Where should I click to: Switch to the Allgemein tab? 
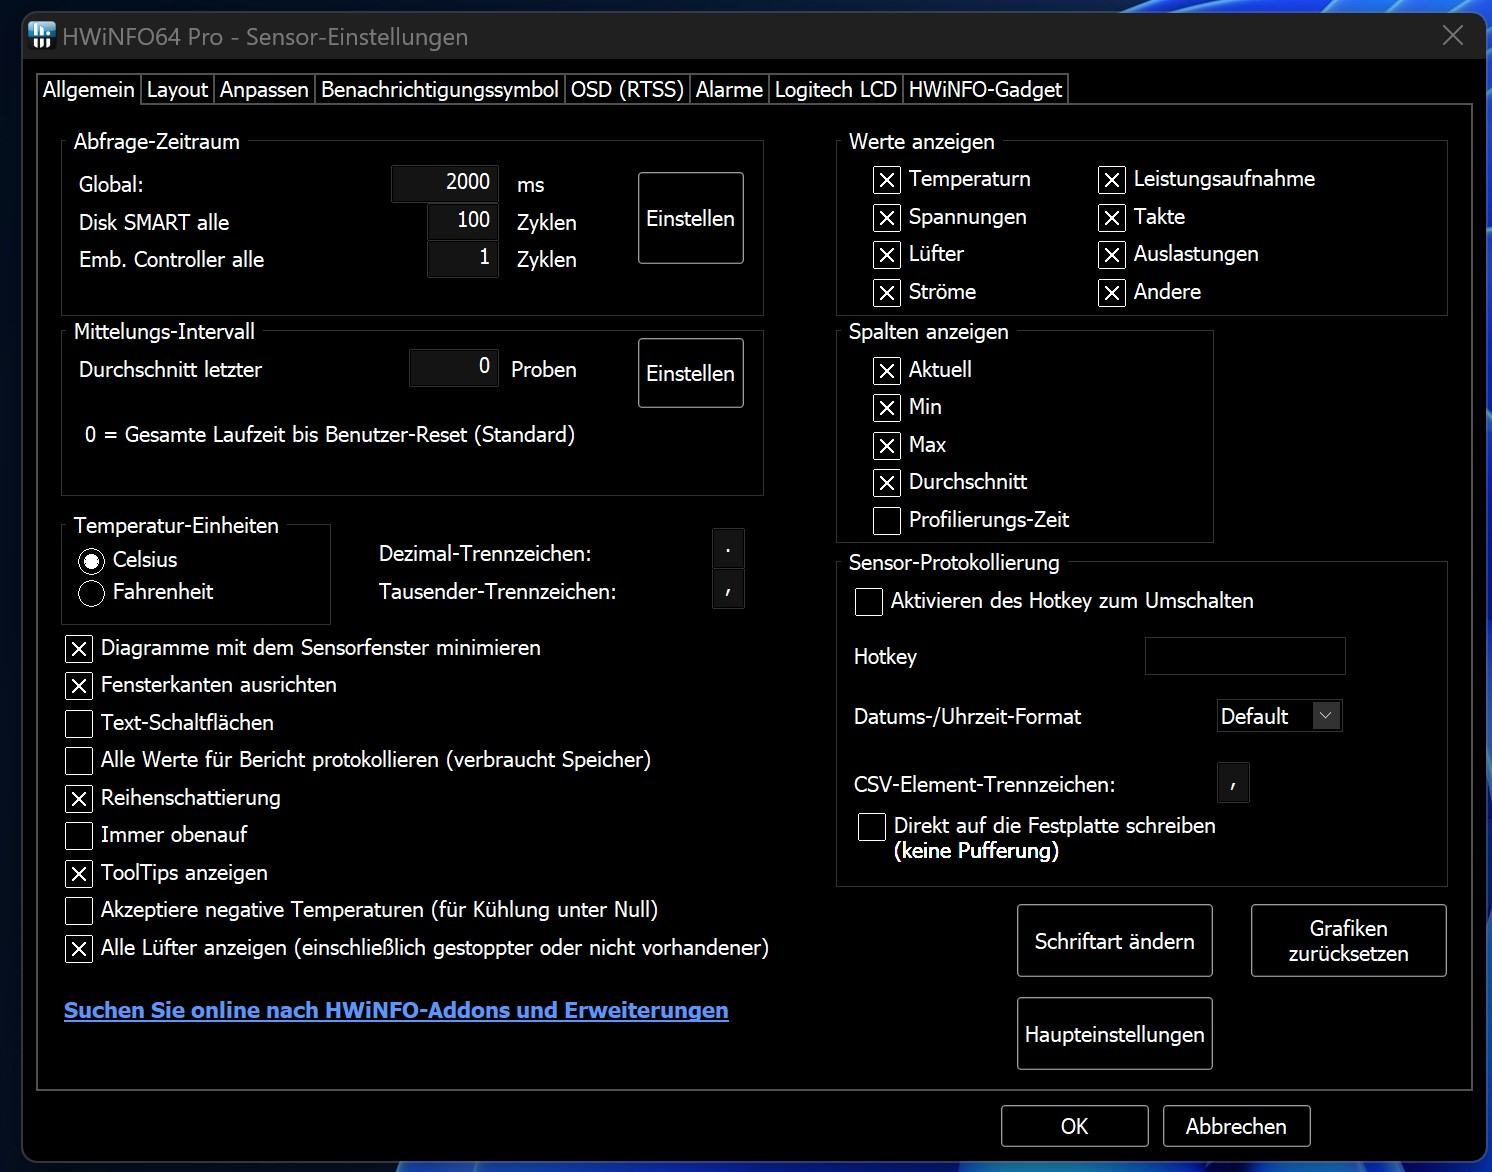[x=88, y=89]
